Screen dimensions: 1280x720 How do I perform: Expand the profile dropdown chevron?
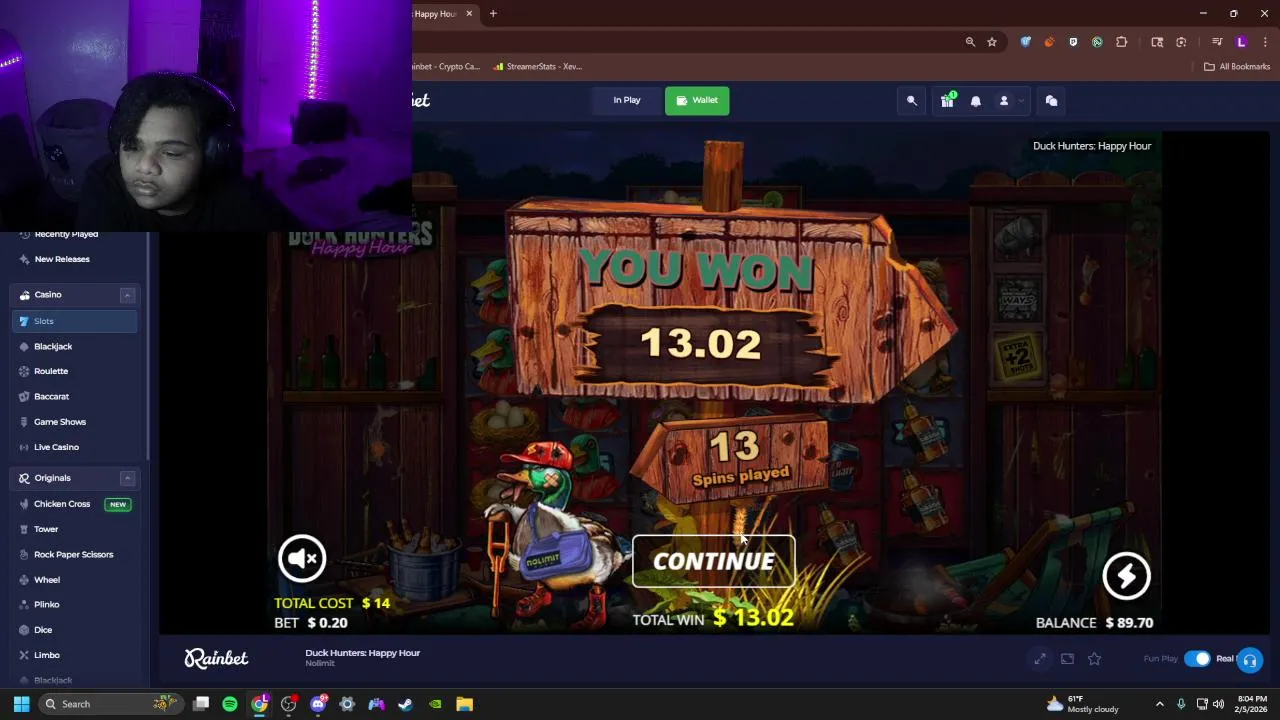1021,101
